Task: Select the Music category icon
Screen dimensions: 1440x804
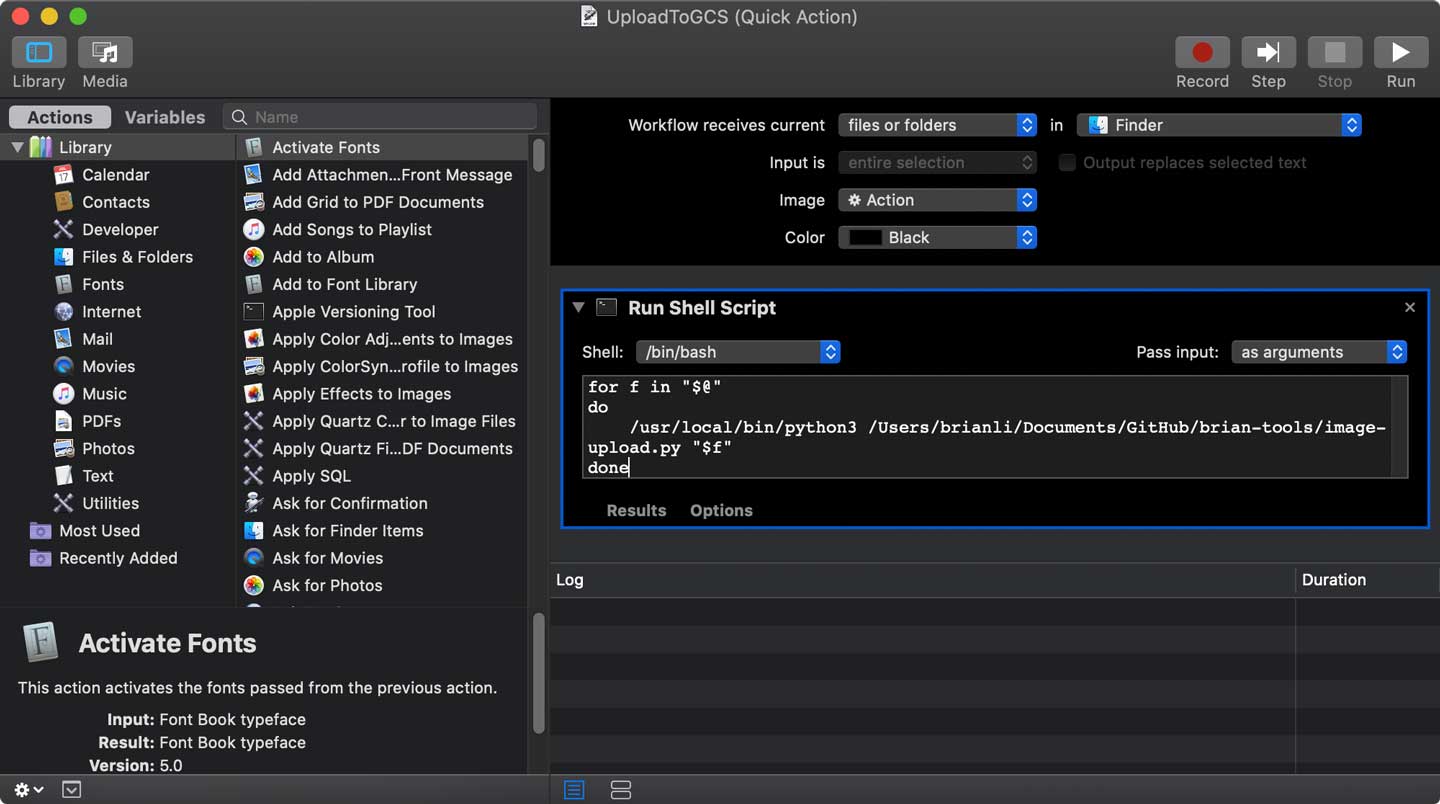Action: (64, 394)
